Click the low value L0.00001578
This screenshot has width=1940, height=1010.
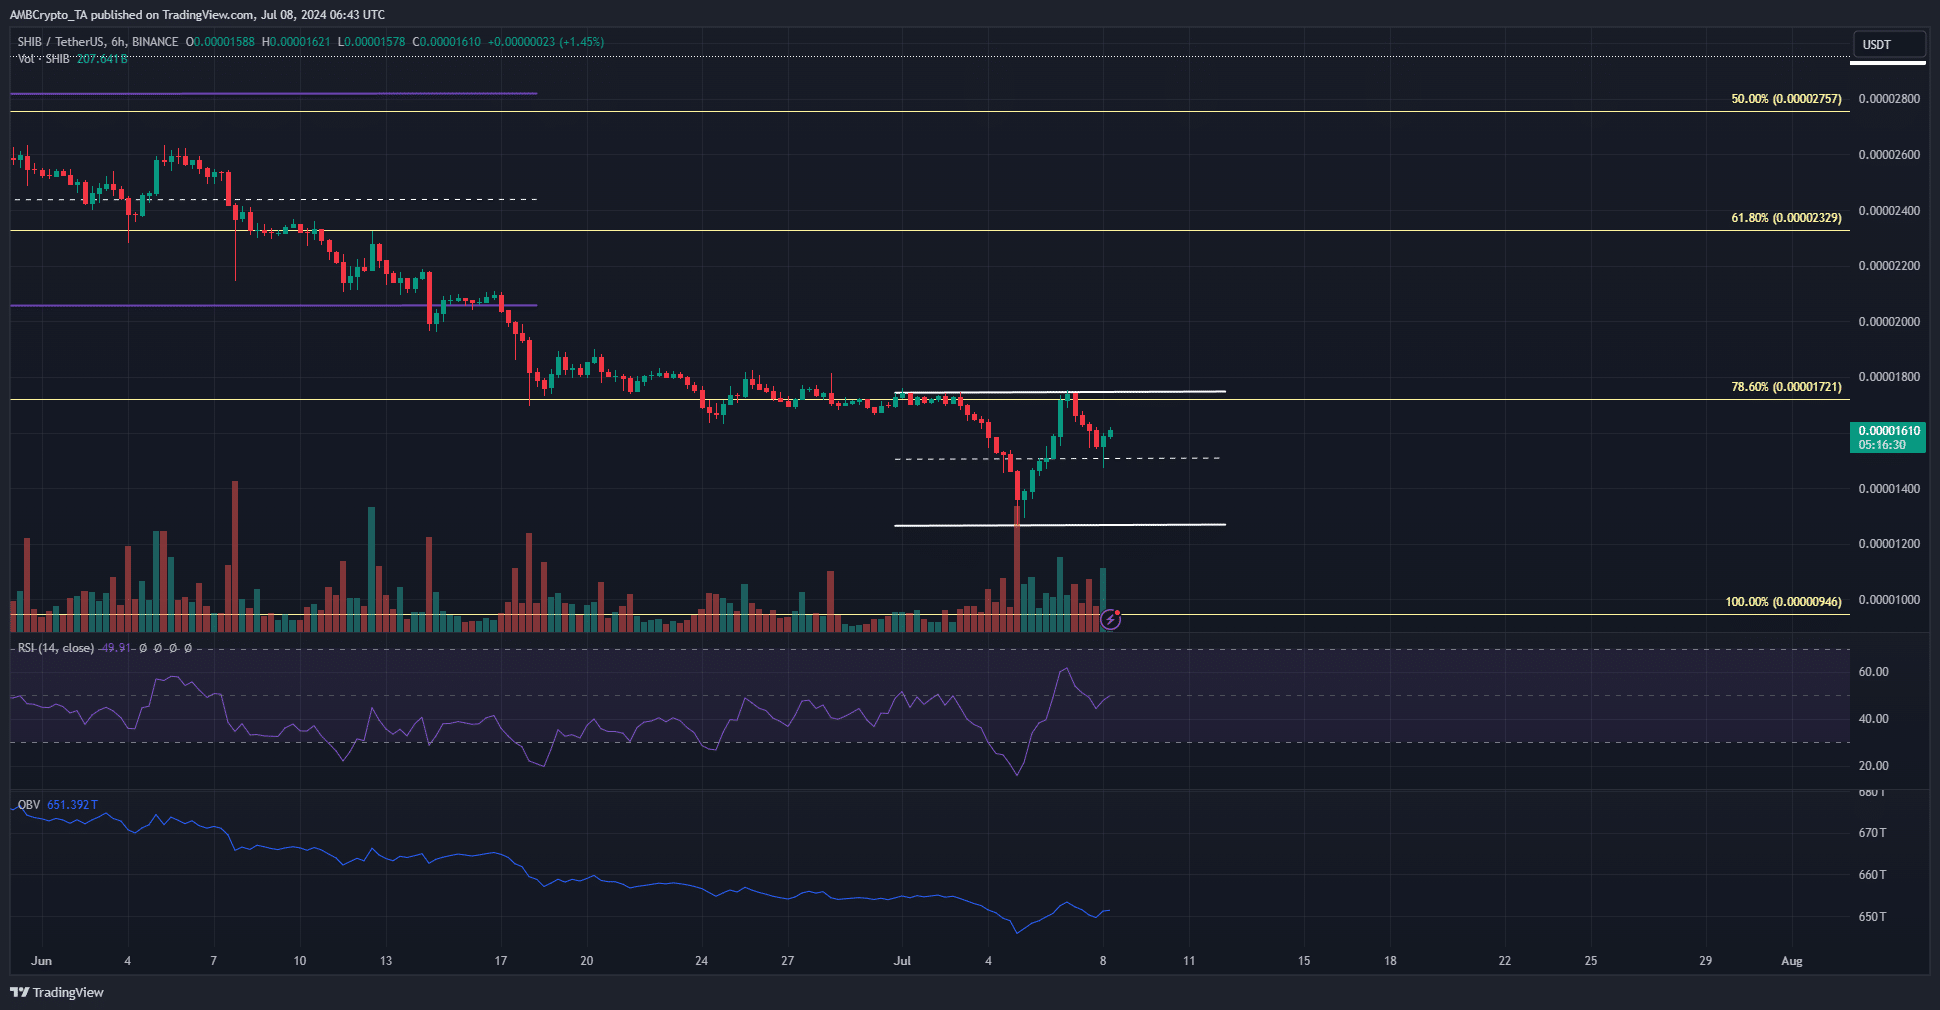tap(372, 42)
